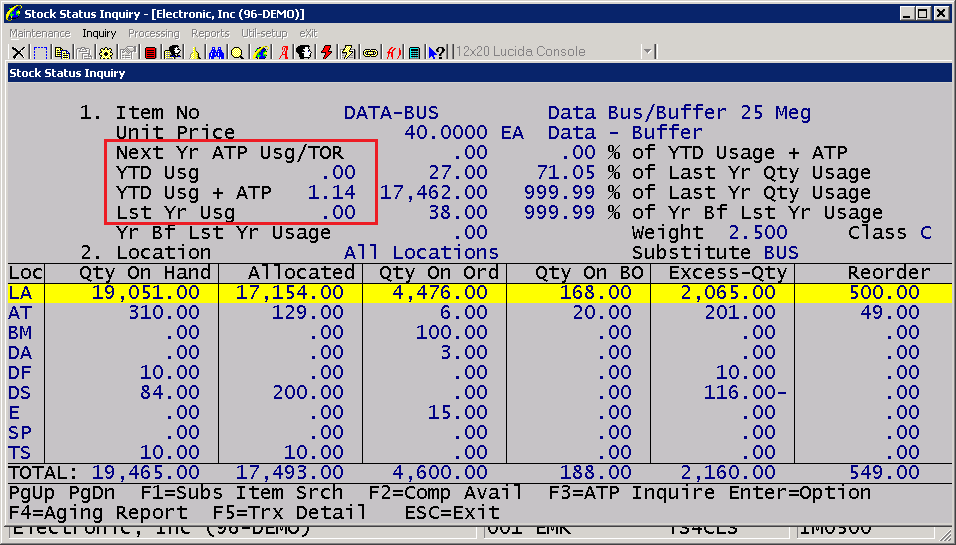Open the Reports menu
Image resolution: width=956 pixels, height=545 pixels.
210,33
